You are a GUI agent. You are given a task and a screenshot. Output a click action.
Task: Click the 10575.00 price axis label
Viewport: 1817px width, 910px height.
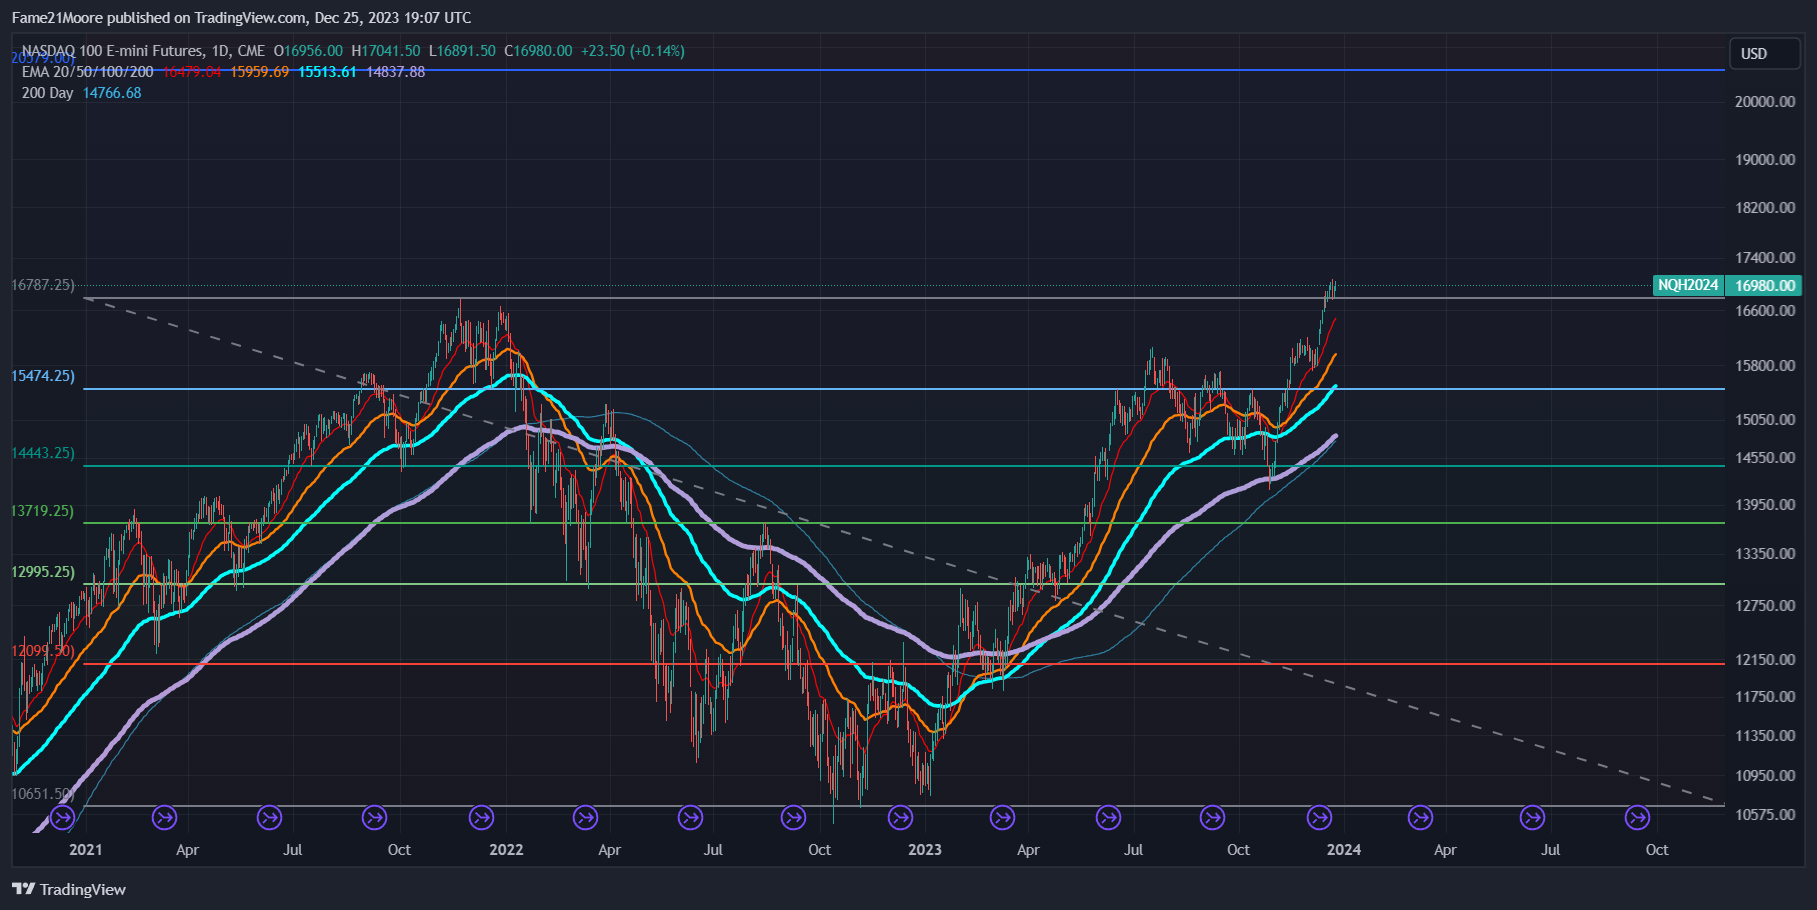[x=1765, y=815]
